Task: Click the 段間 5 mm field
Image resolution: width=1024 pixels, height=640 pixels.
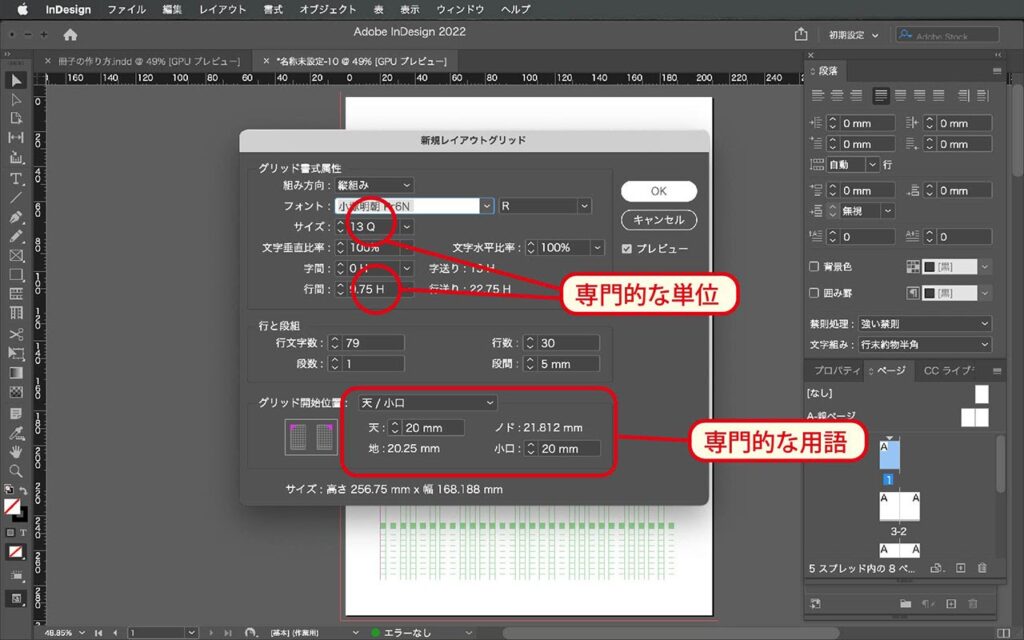Action: click(x=568, y=364)
